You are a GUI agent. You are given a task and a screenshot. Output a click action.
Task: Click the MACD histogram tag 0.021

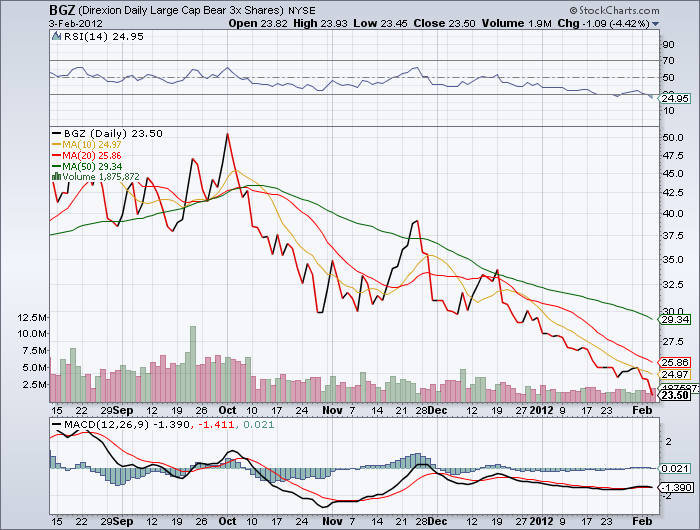pos(675,468)
